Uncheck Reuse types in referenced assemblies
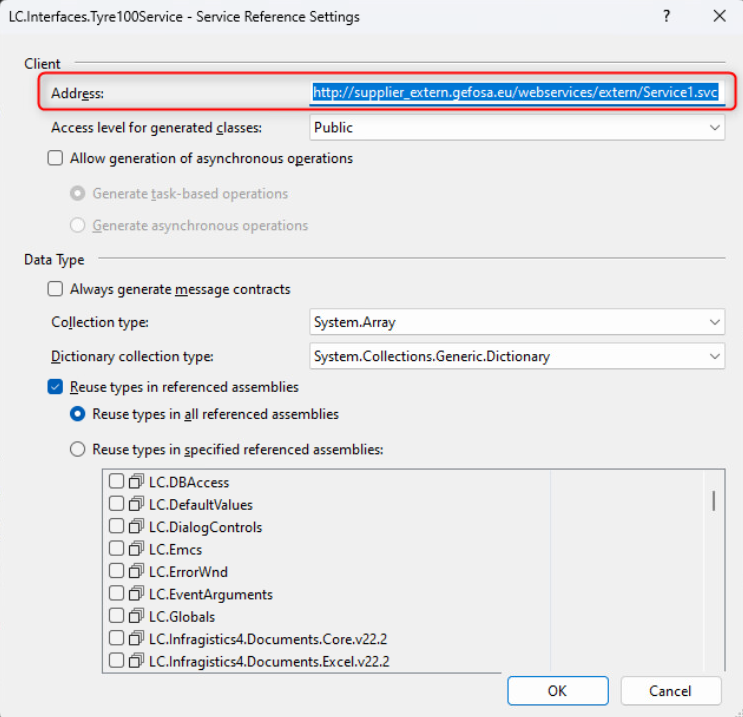 coord(56,386)
